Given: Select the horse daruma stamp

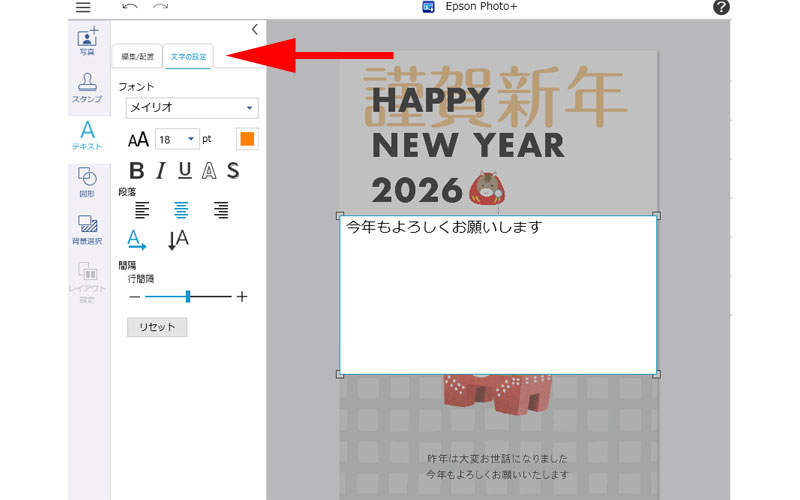Looking at the screenshot, I should click(487, 188).
